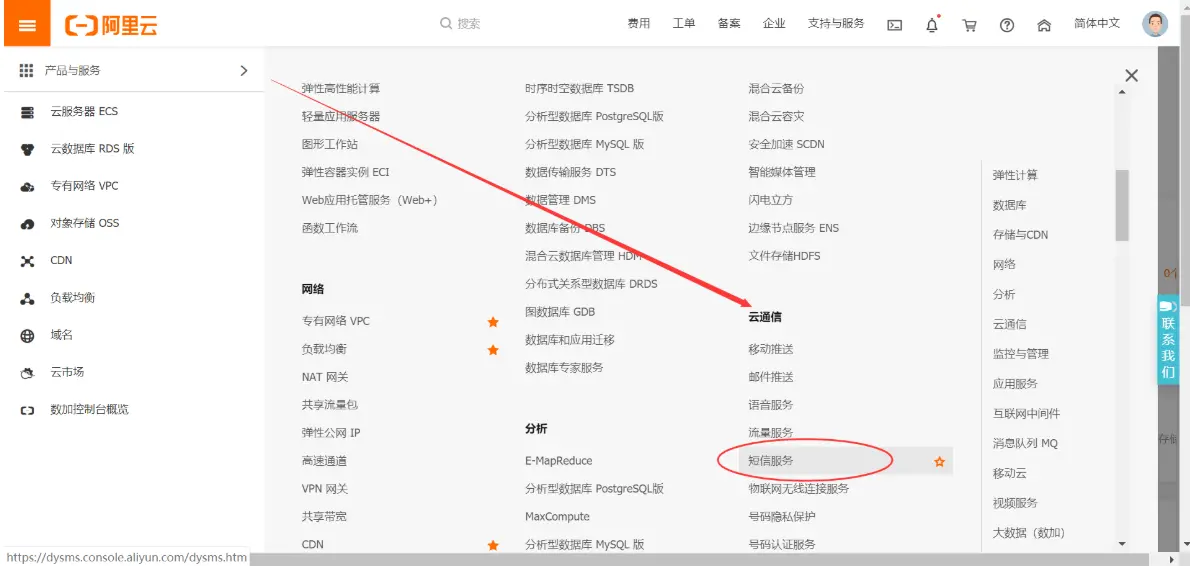Click the home icon in header

coord(1044,25)
